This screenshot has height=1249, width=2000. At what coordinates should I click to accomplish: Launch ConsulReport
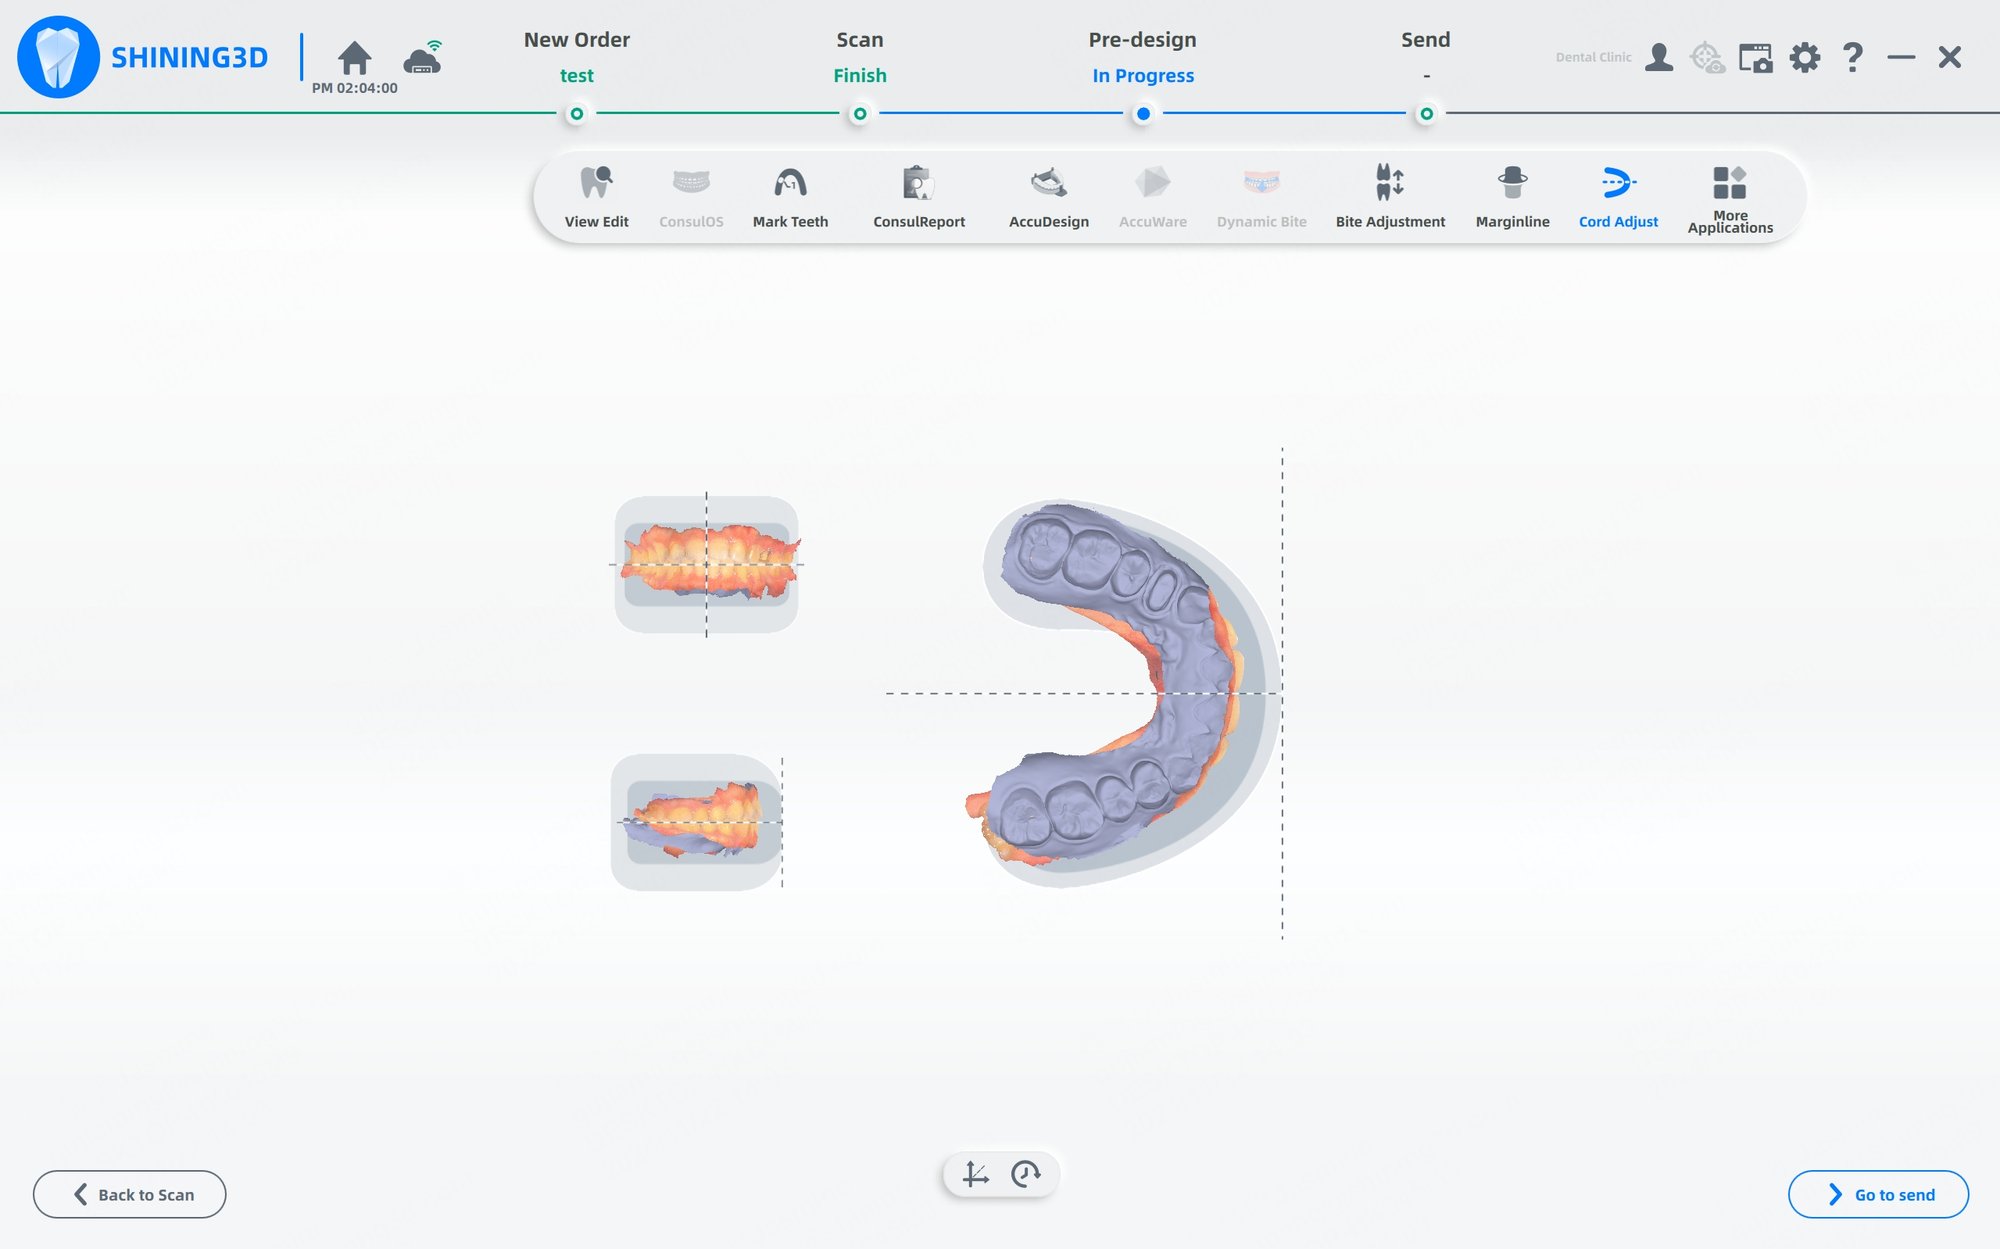click(918, 195)
